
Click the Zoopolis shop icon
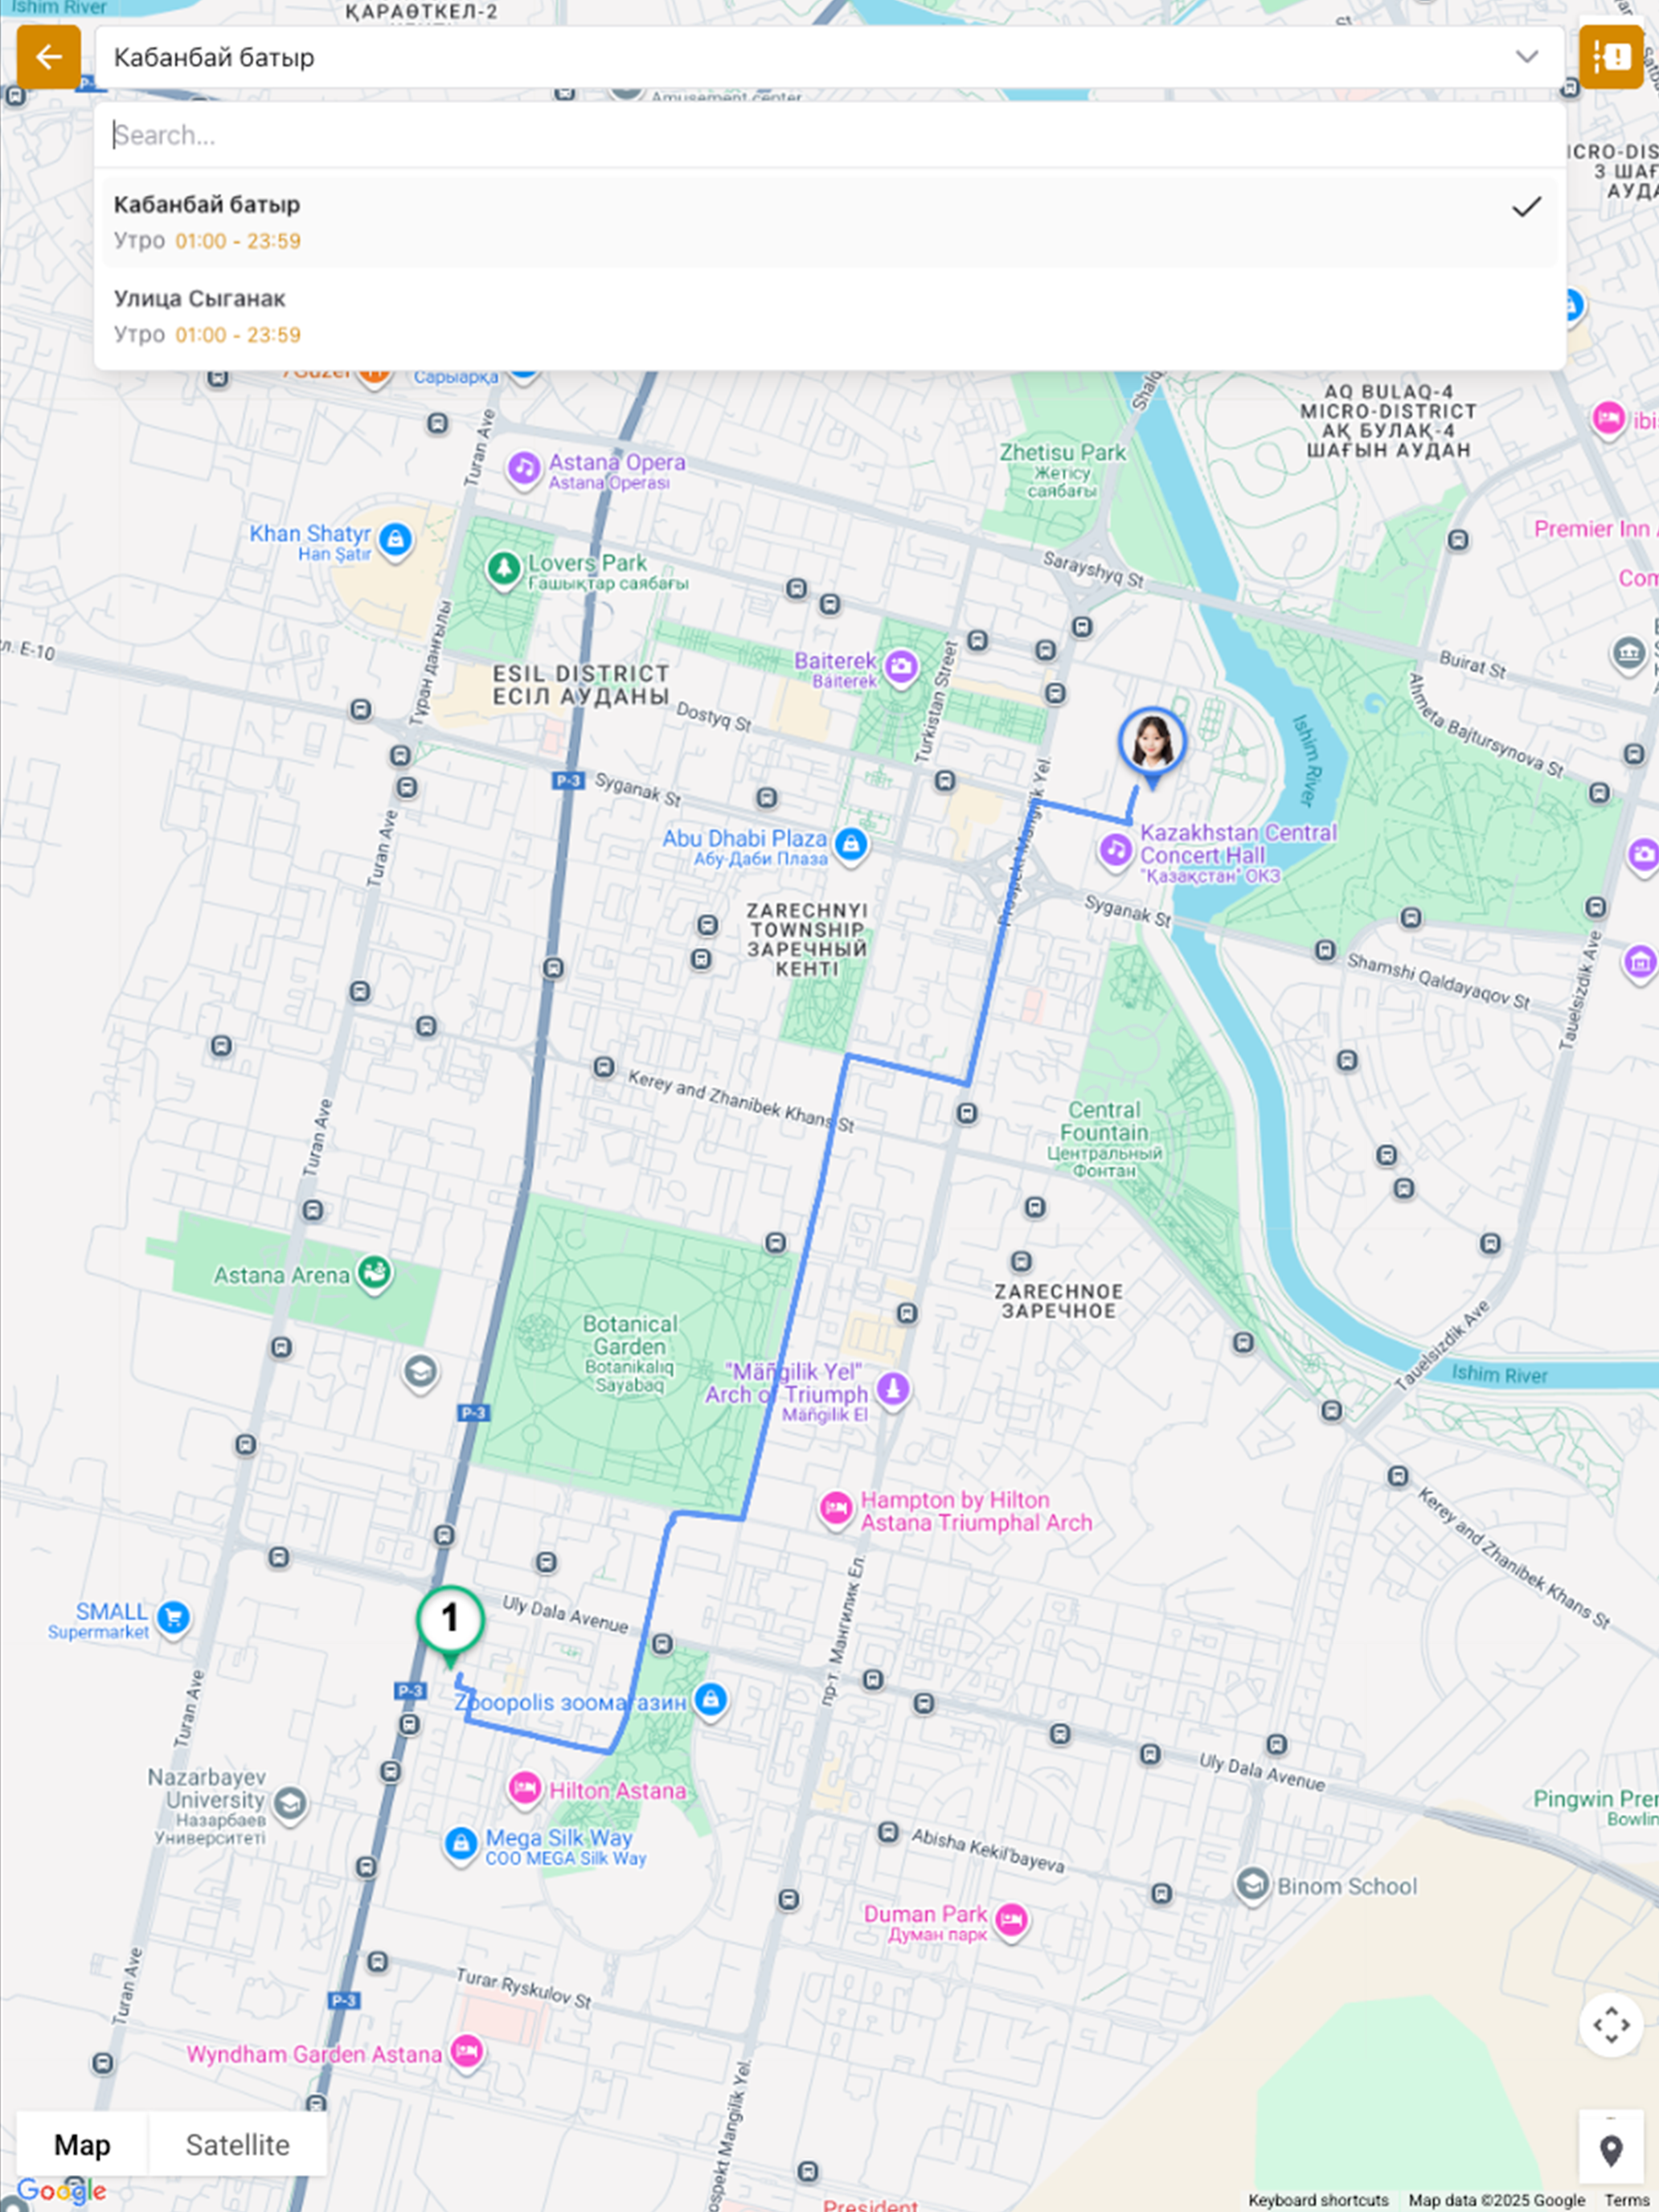(x=710, y=1699)
